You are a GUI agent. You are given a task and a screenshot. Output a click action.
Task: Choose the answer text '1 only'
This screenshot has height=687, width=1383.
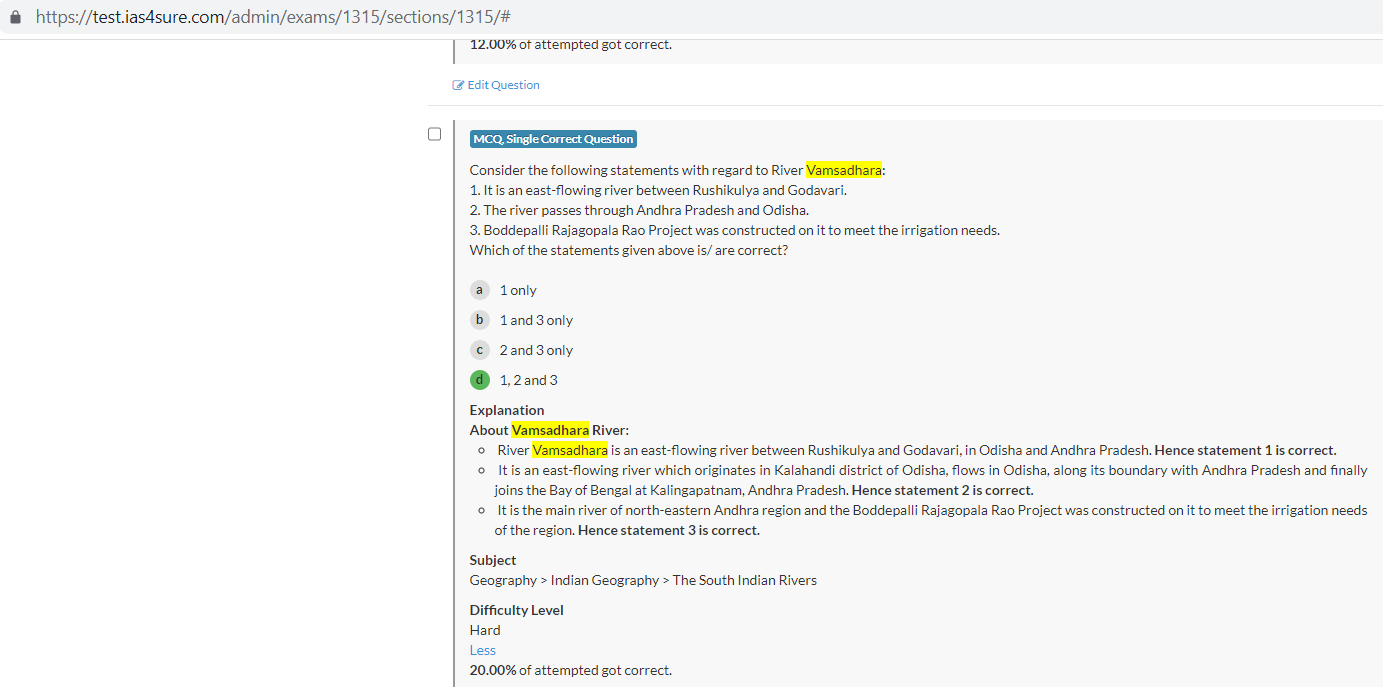point(518,290)
